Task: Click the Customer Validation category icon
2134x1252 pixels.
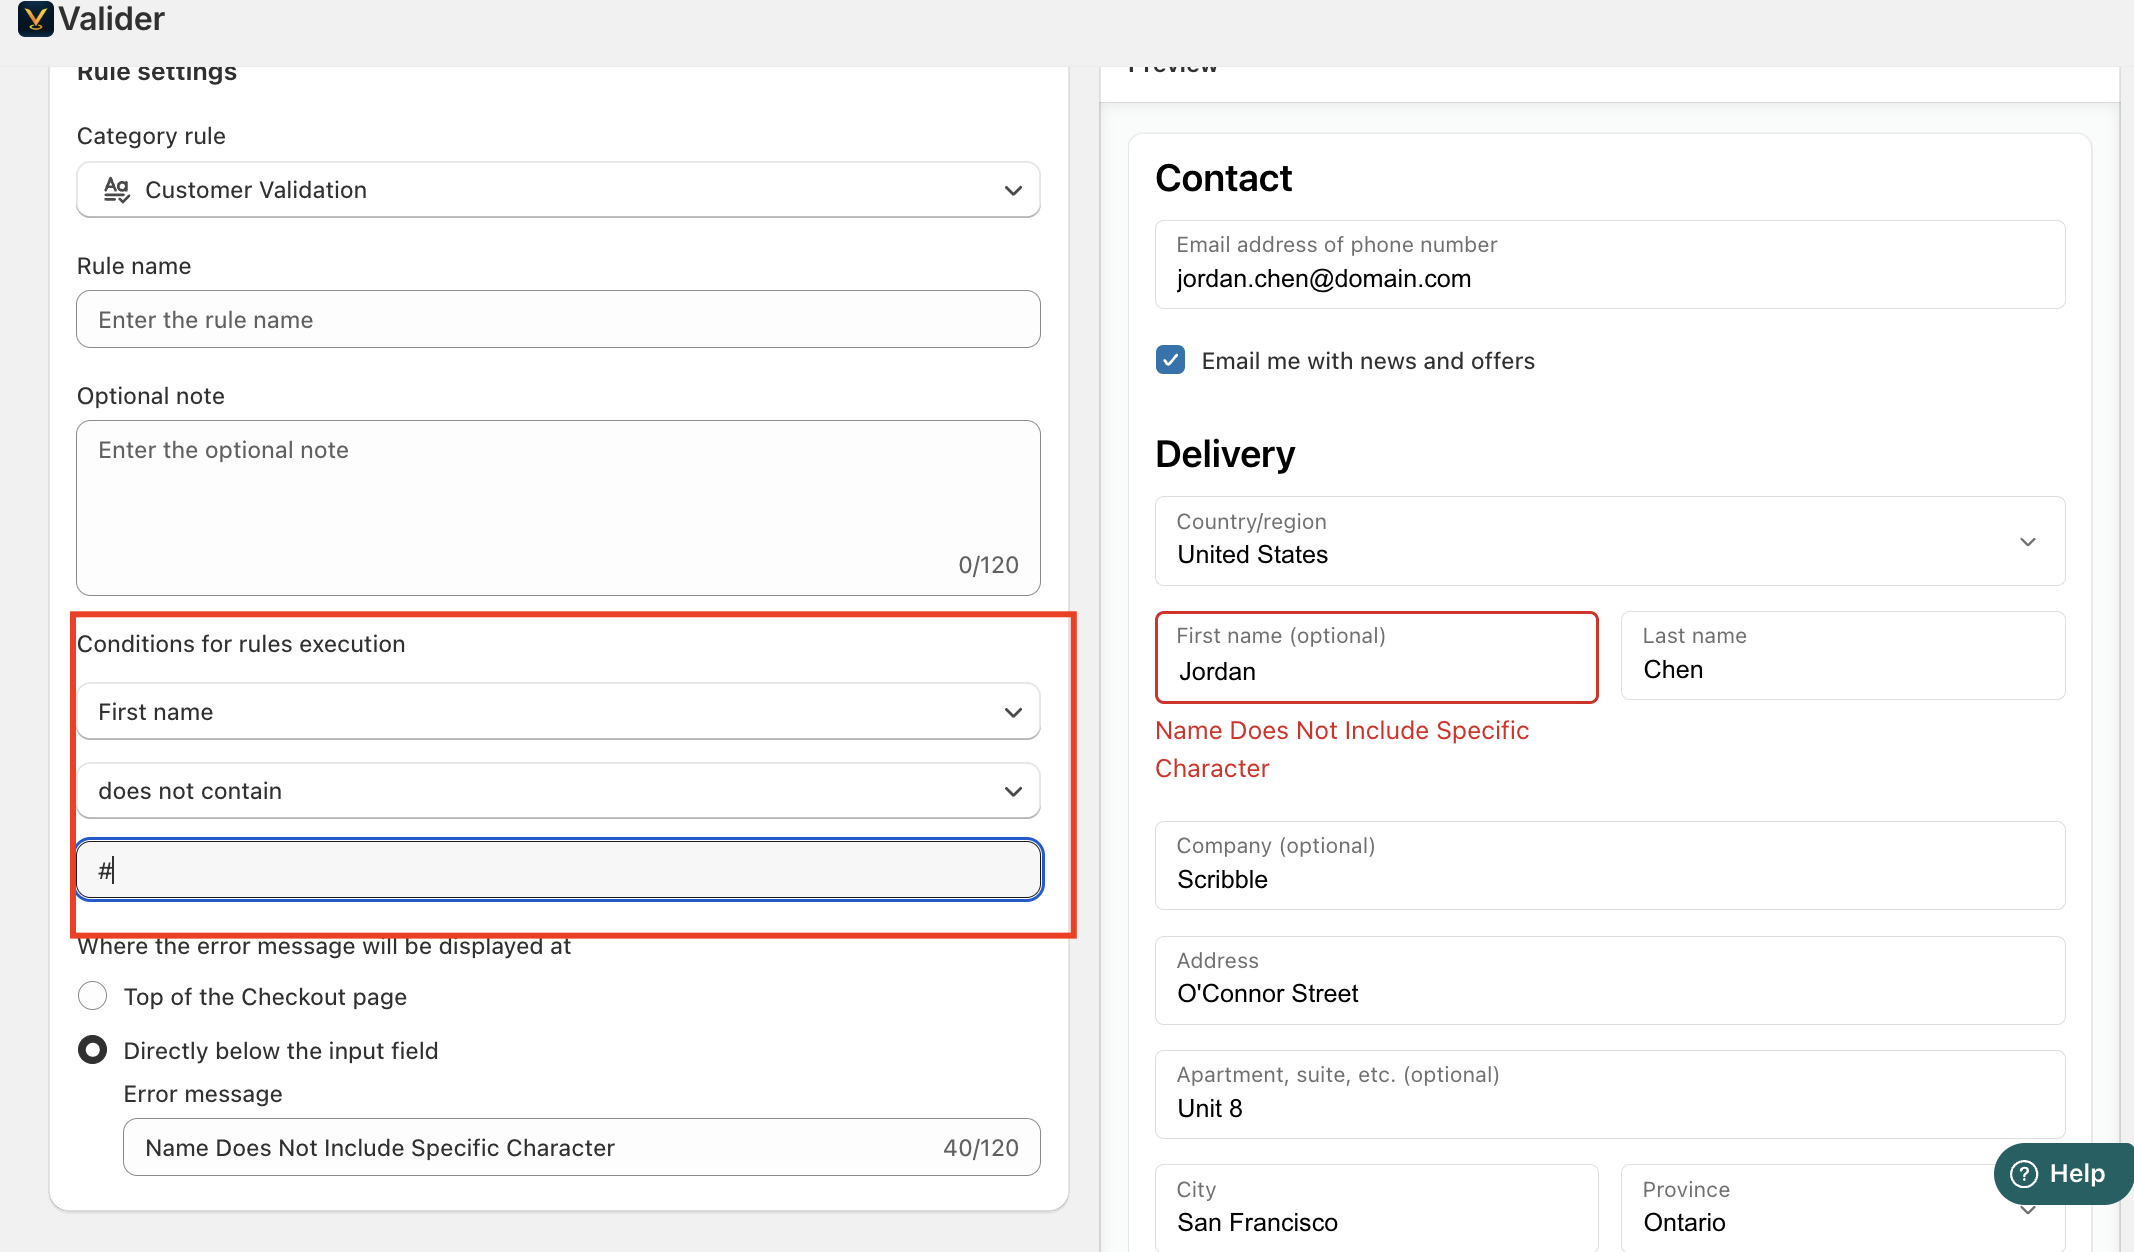Action: 117,190
